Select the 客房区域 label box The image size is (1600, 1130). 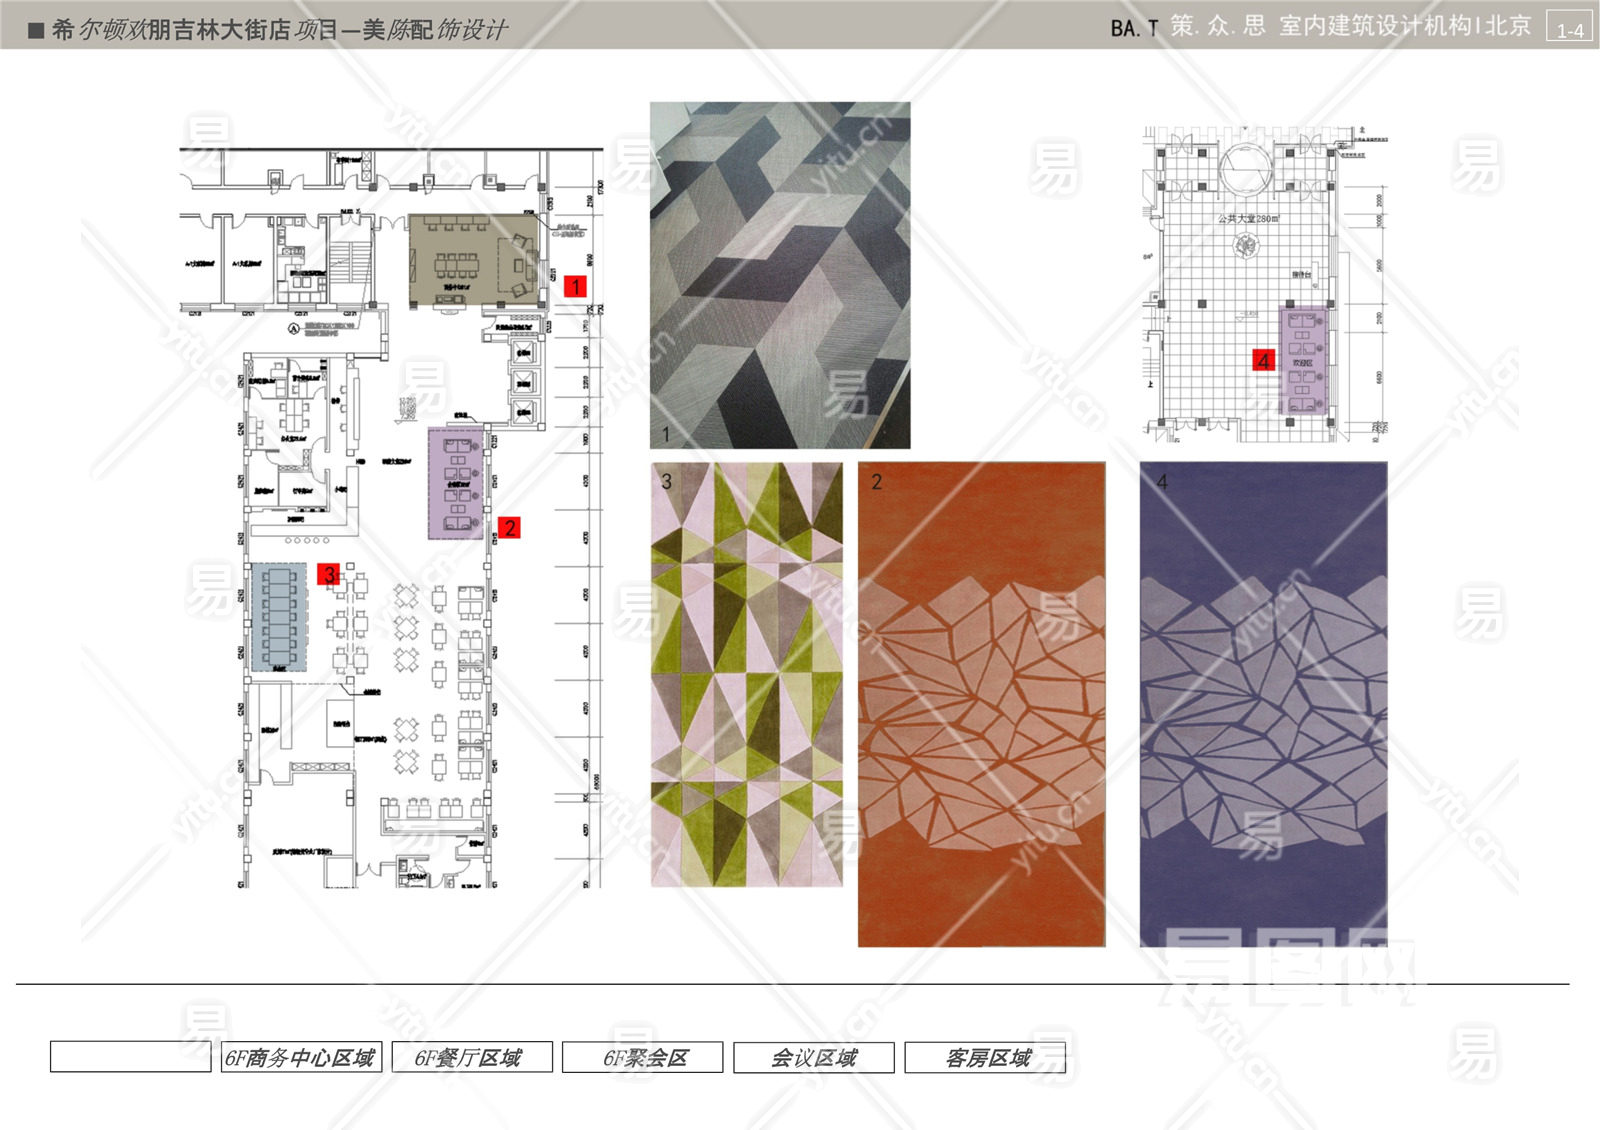[985, 1057]
